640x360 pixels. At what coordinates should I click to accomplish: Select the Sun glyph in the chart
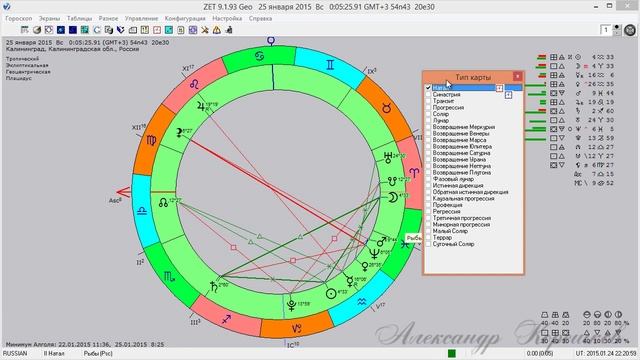point(331,293)
